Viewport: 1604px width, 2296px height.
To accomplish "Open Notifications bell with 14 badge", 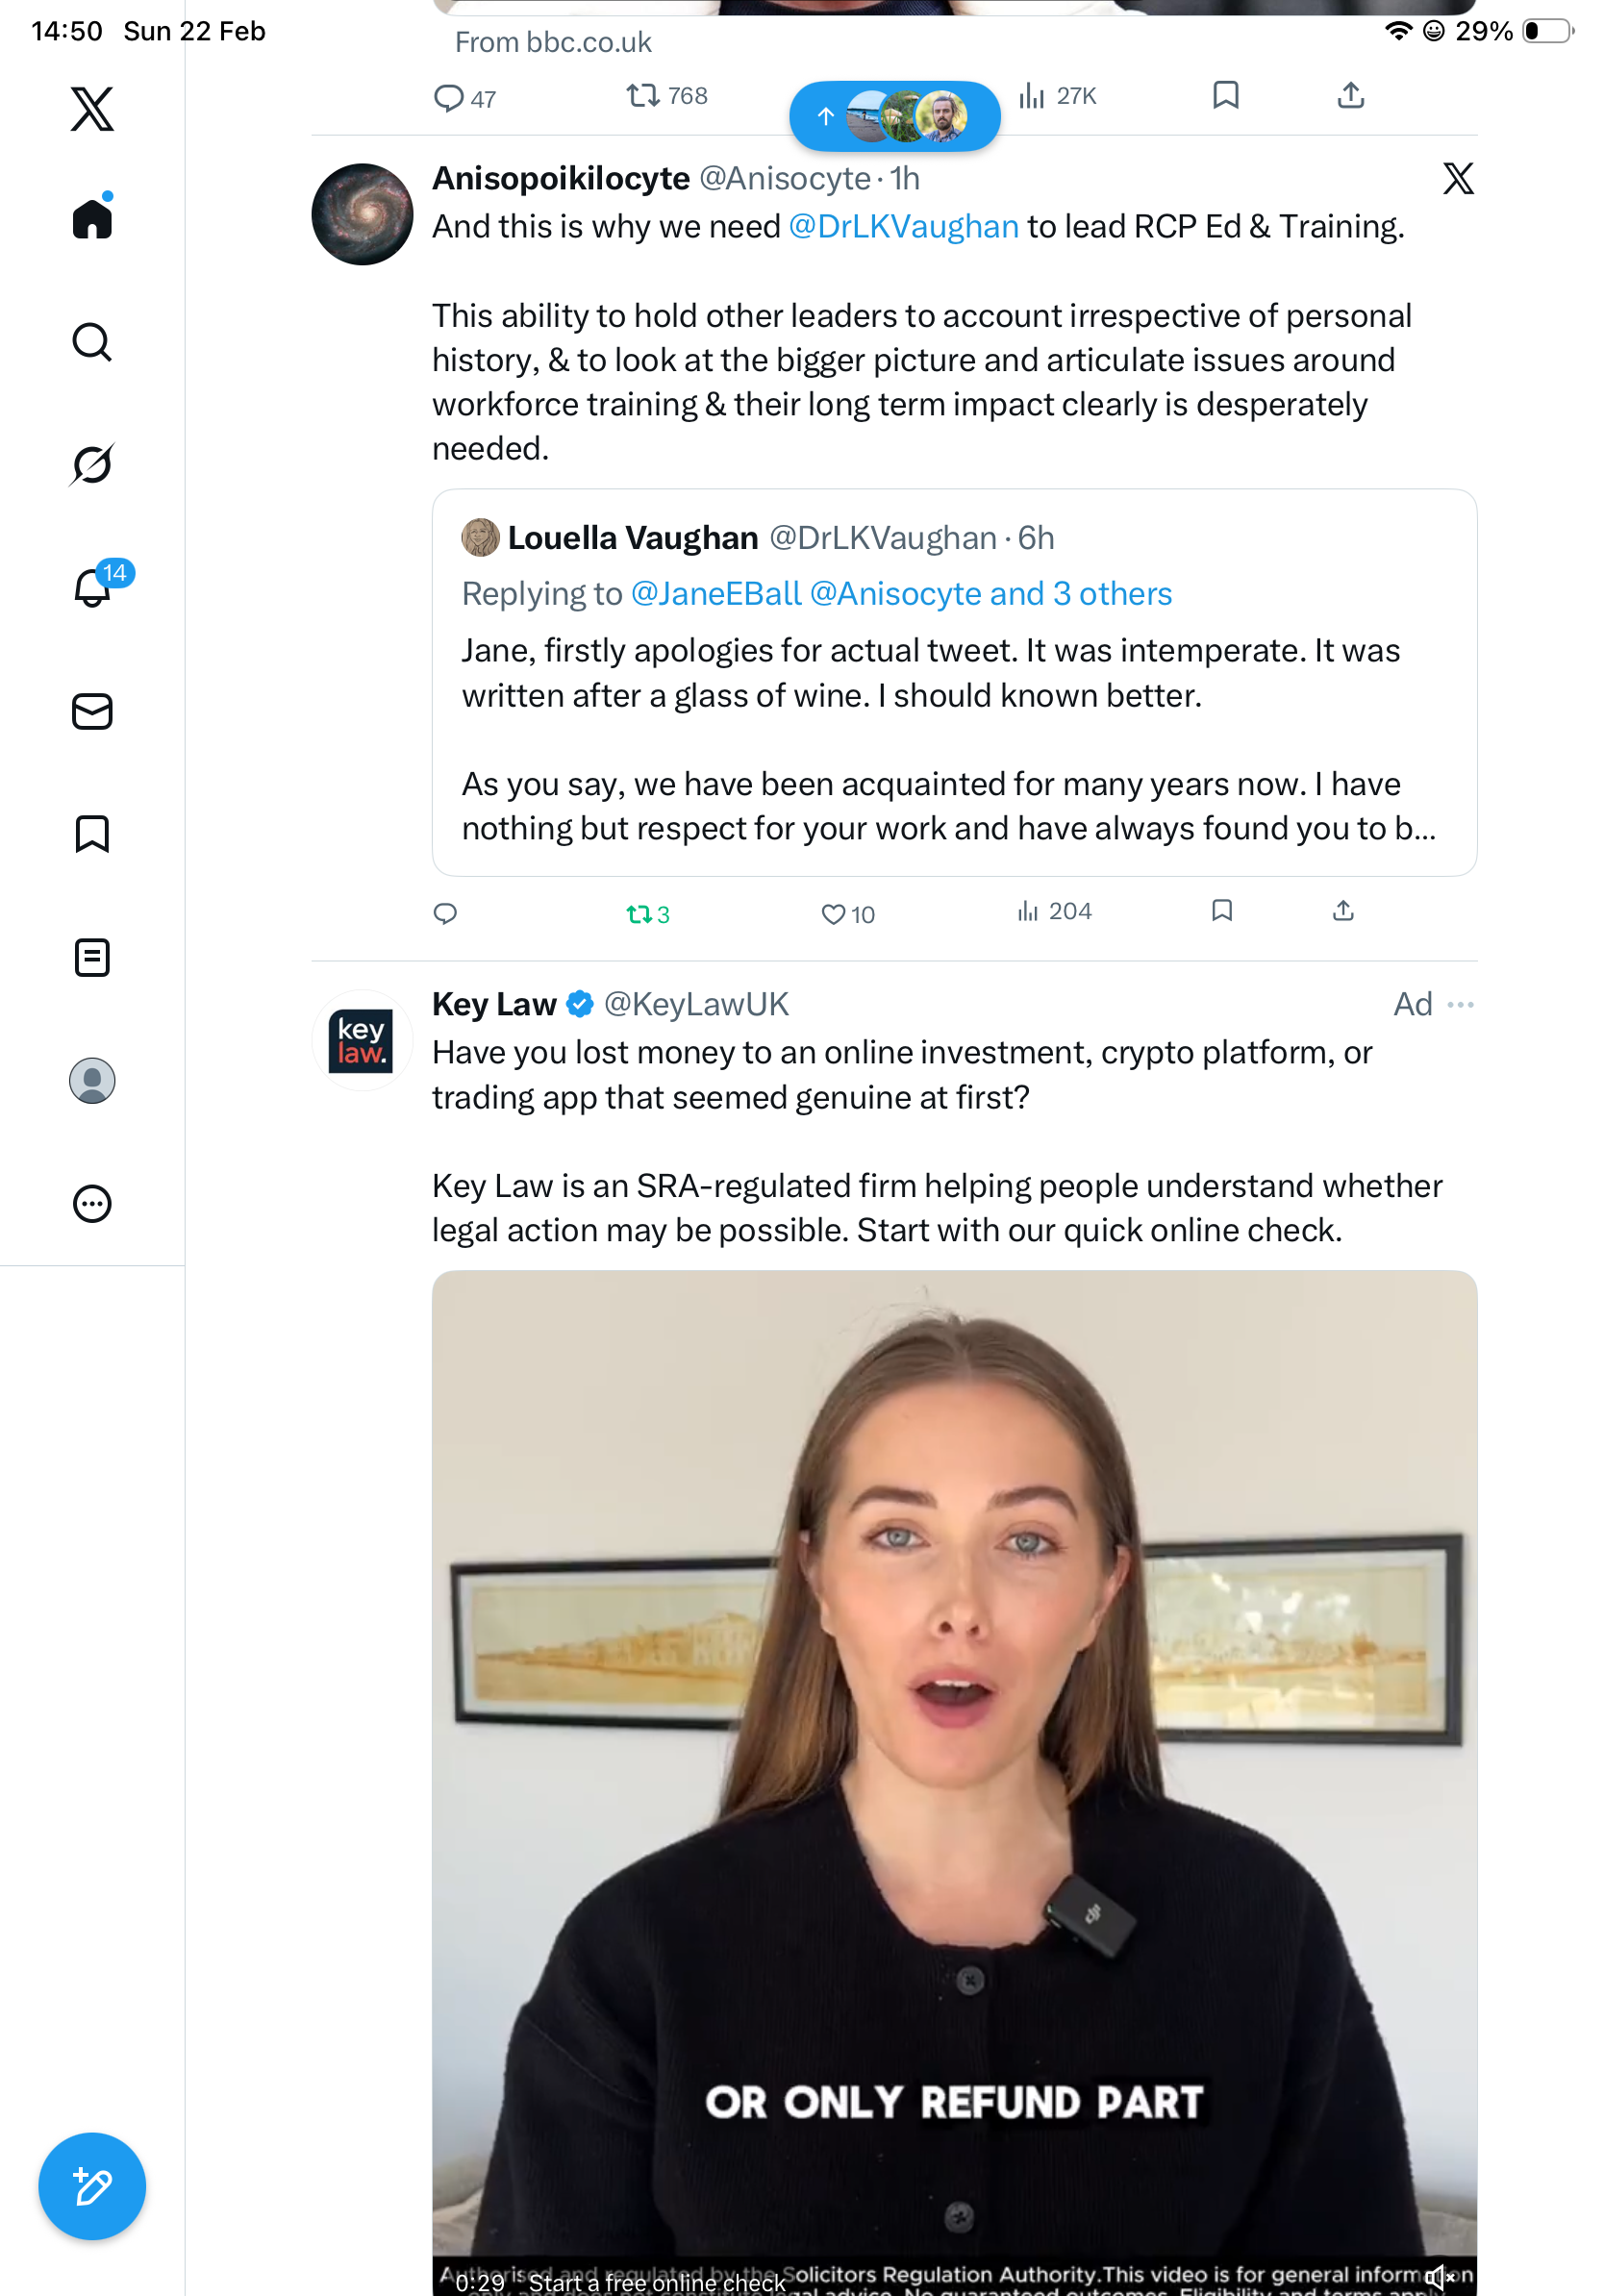I will 93,587.
